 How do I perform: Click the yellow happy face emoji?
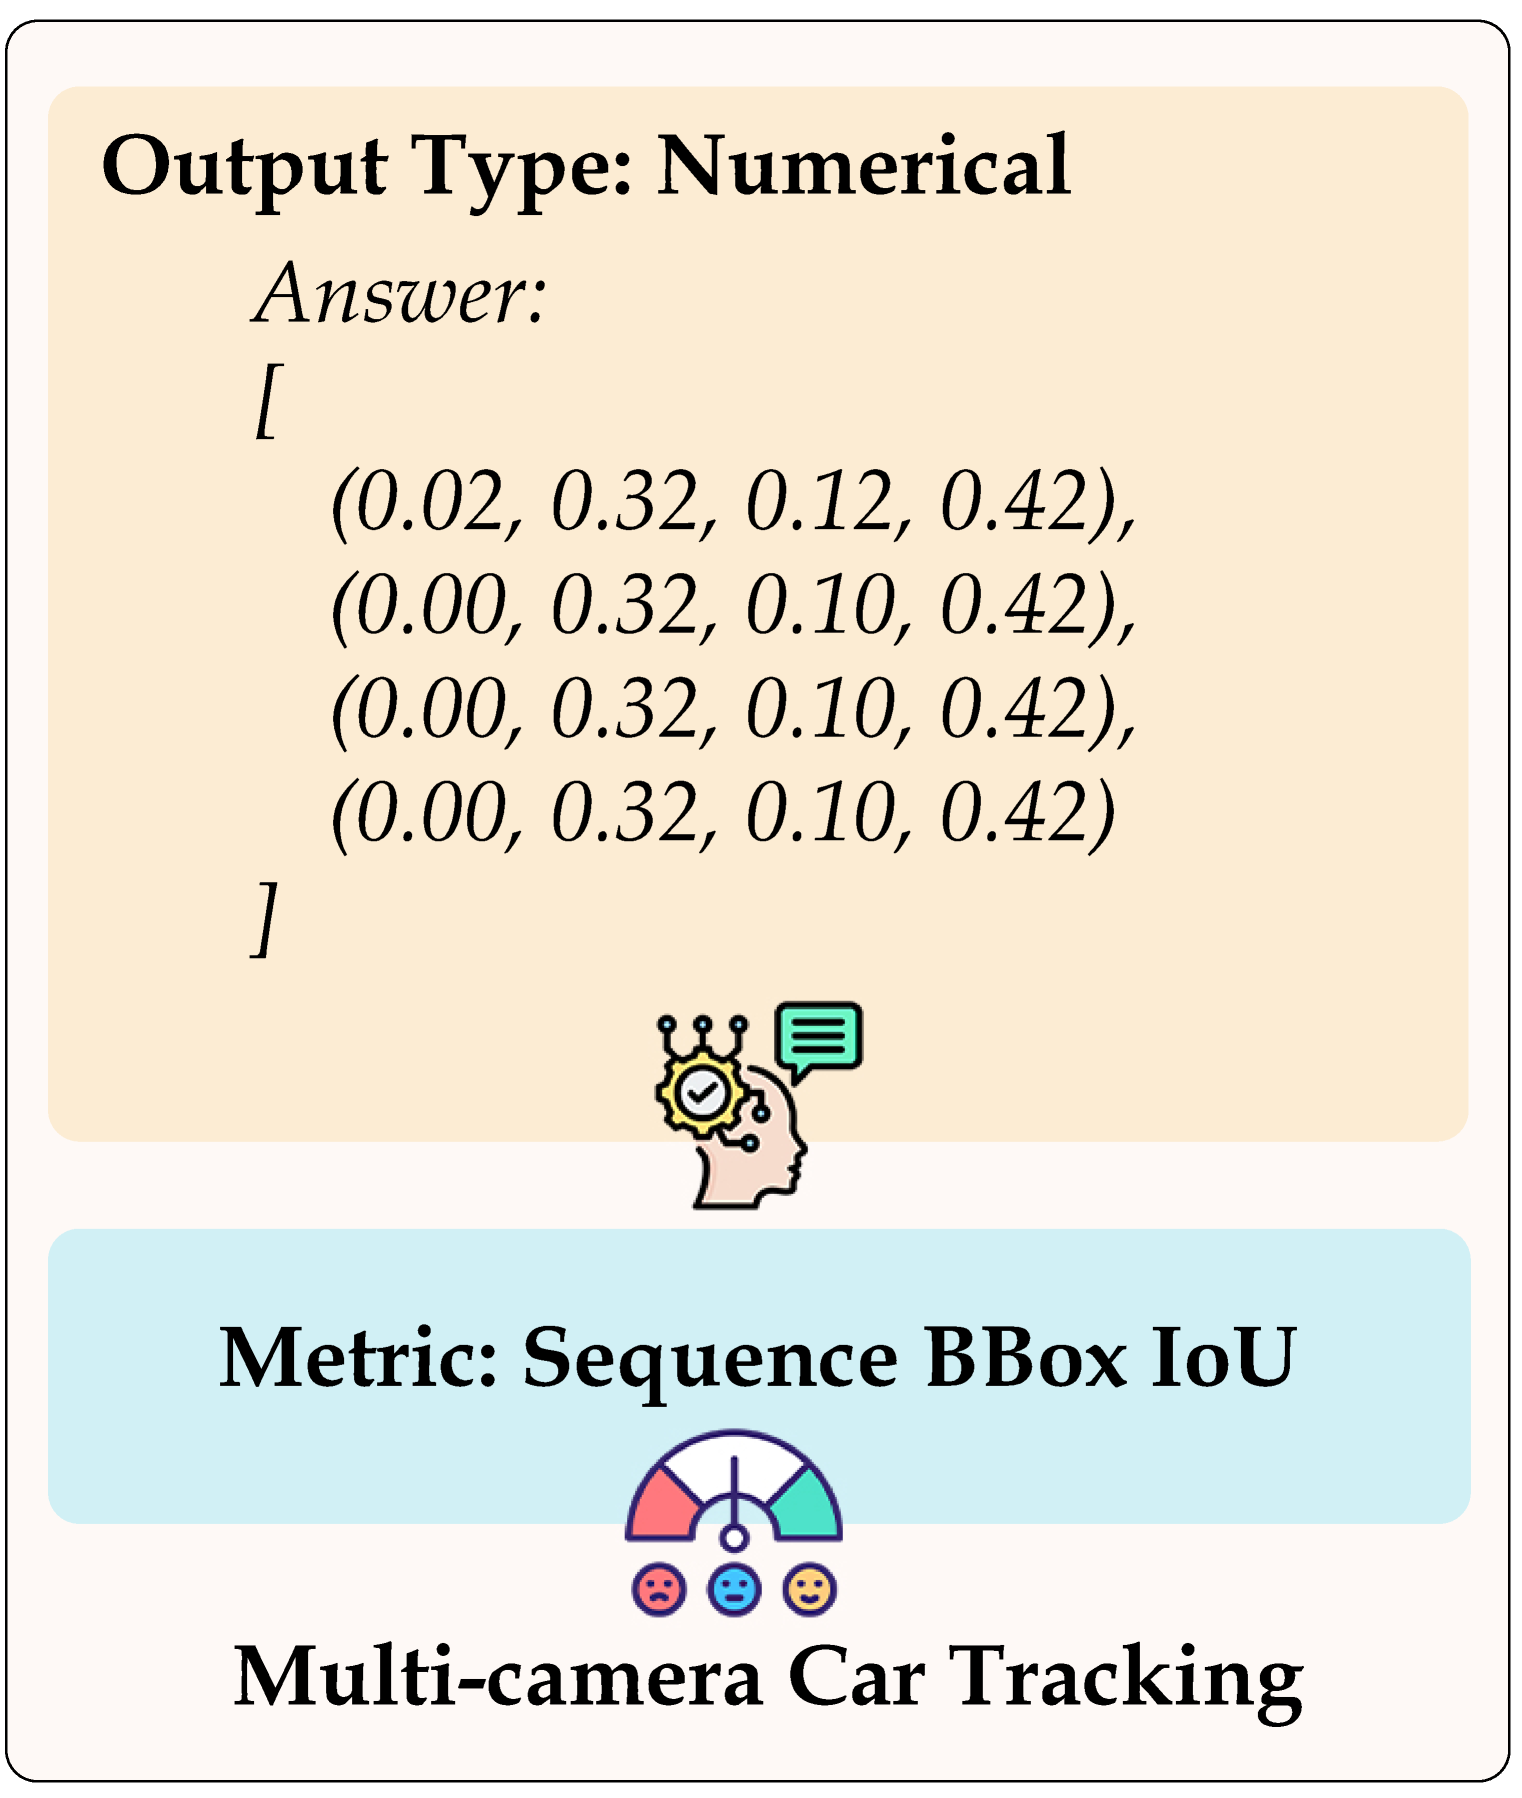pos(810,1589)
